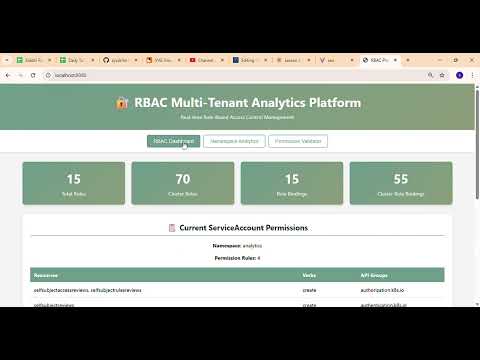Open the tab search dropdown arrow
This screenshot has width=480, height=360.
click(6, 60)
